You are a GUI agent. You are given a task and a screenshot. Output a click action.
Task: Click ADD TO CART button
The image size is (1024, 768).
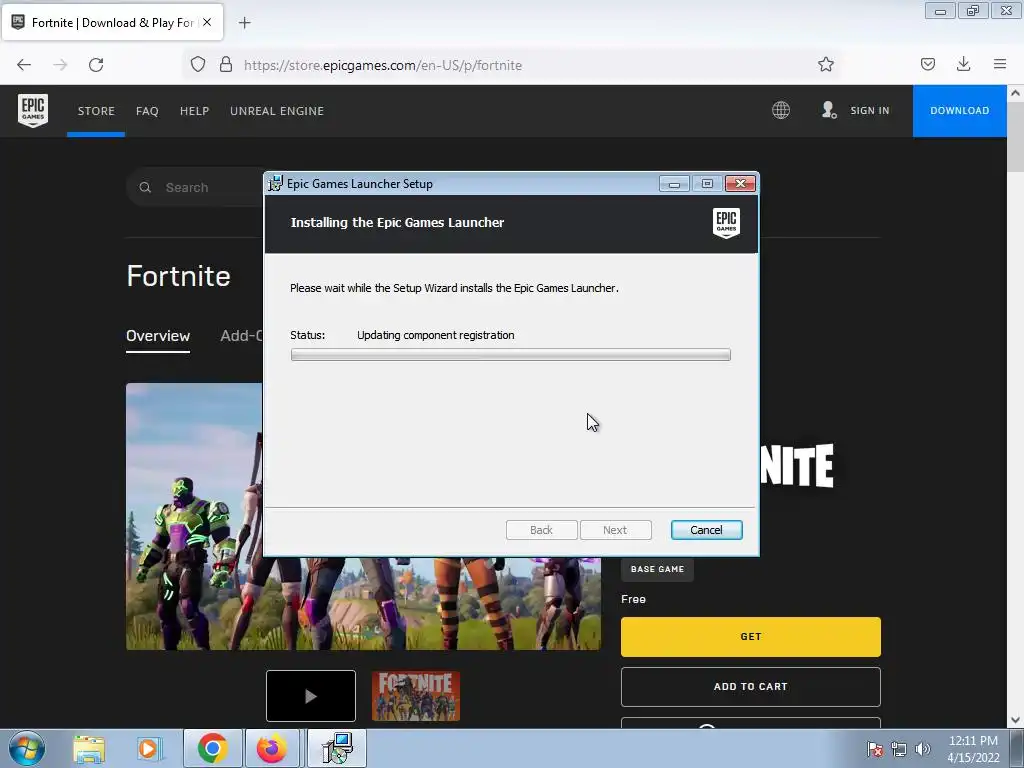coord(750,686)
